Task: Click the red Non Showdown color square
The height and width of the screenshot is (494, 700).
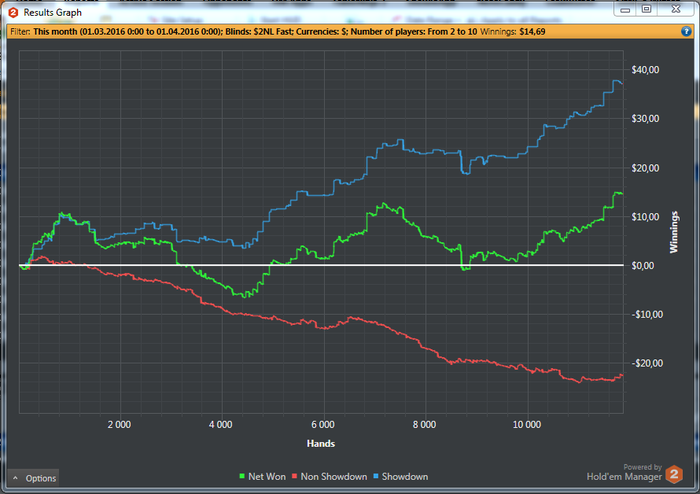Action: point(295,476)
